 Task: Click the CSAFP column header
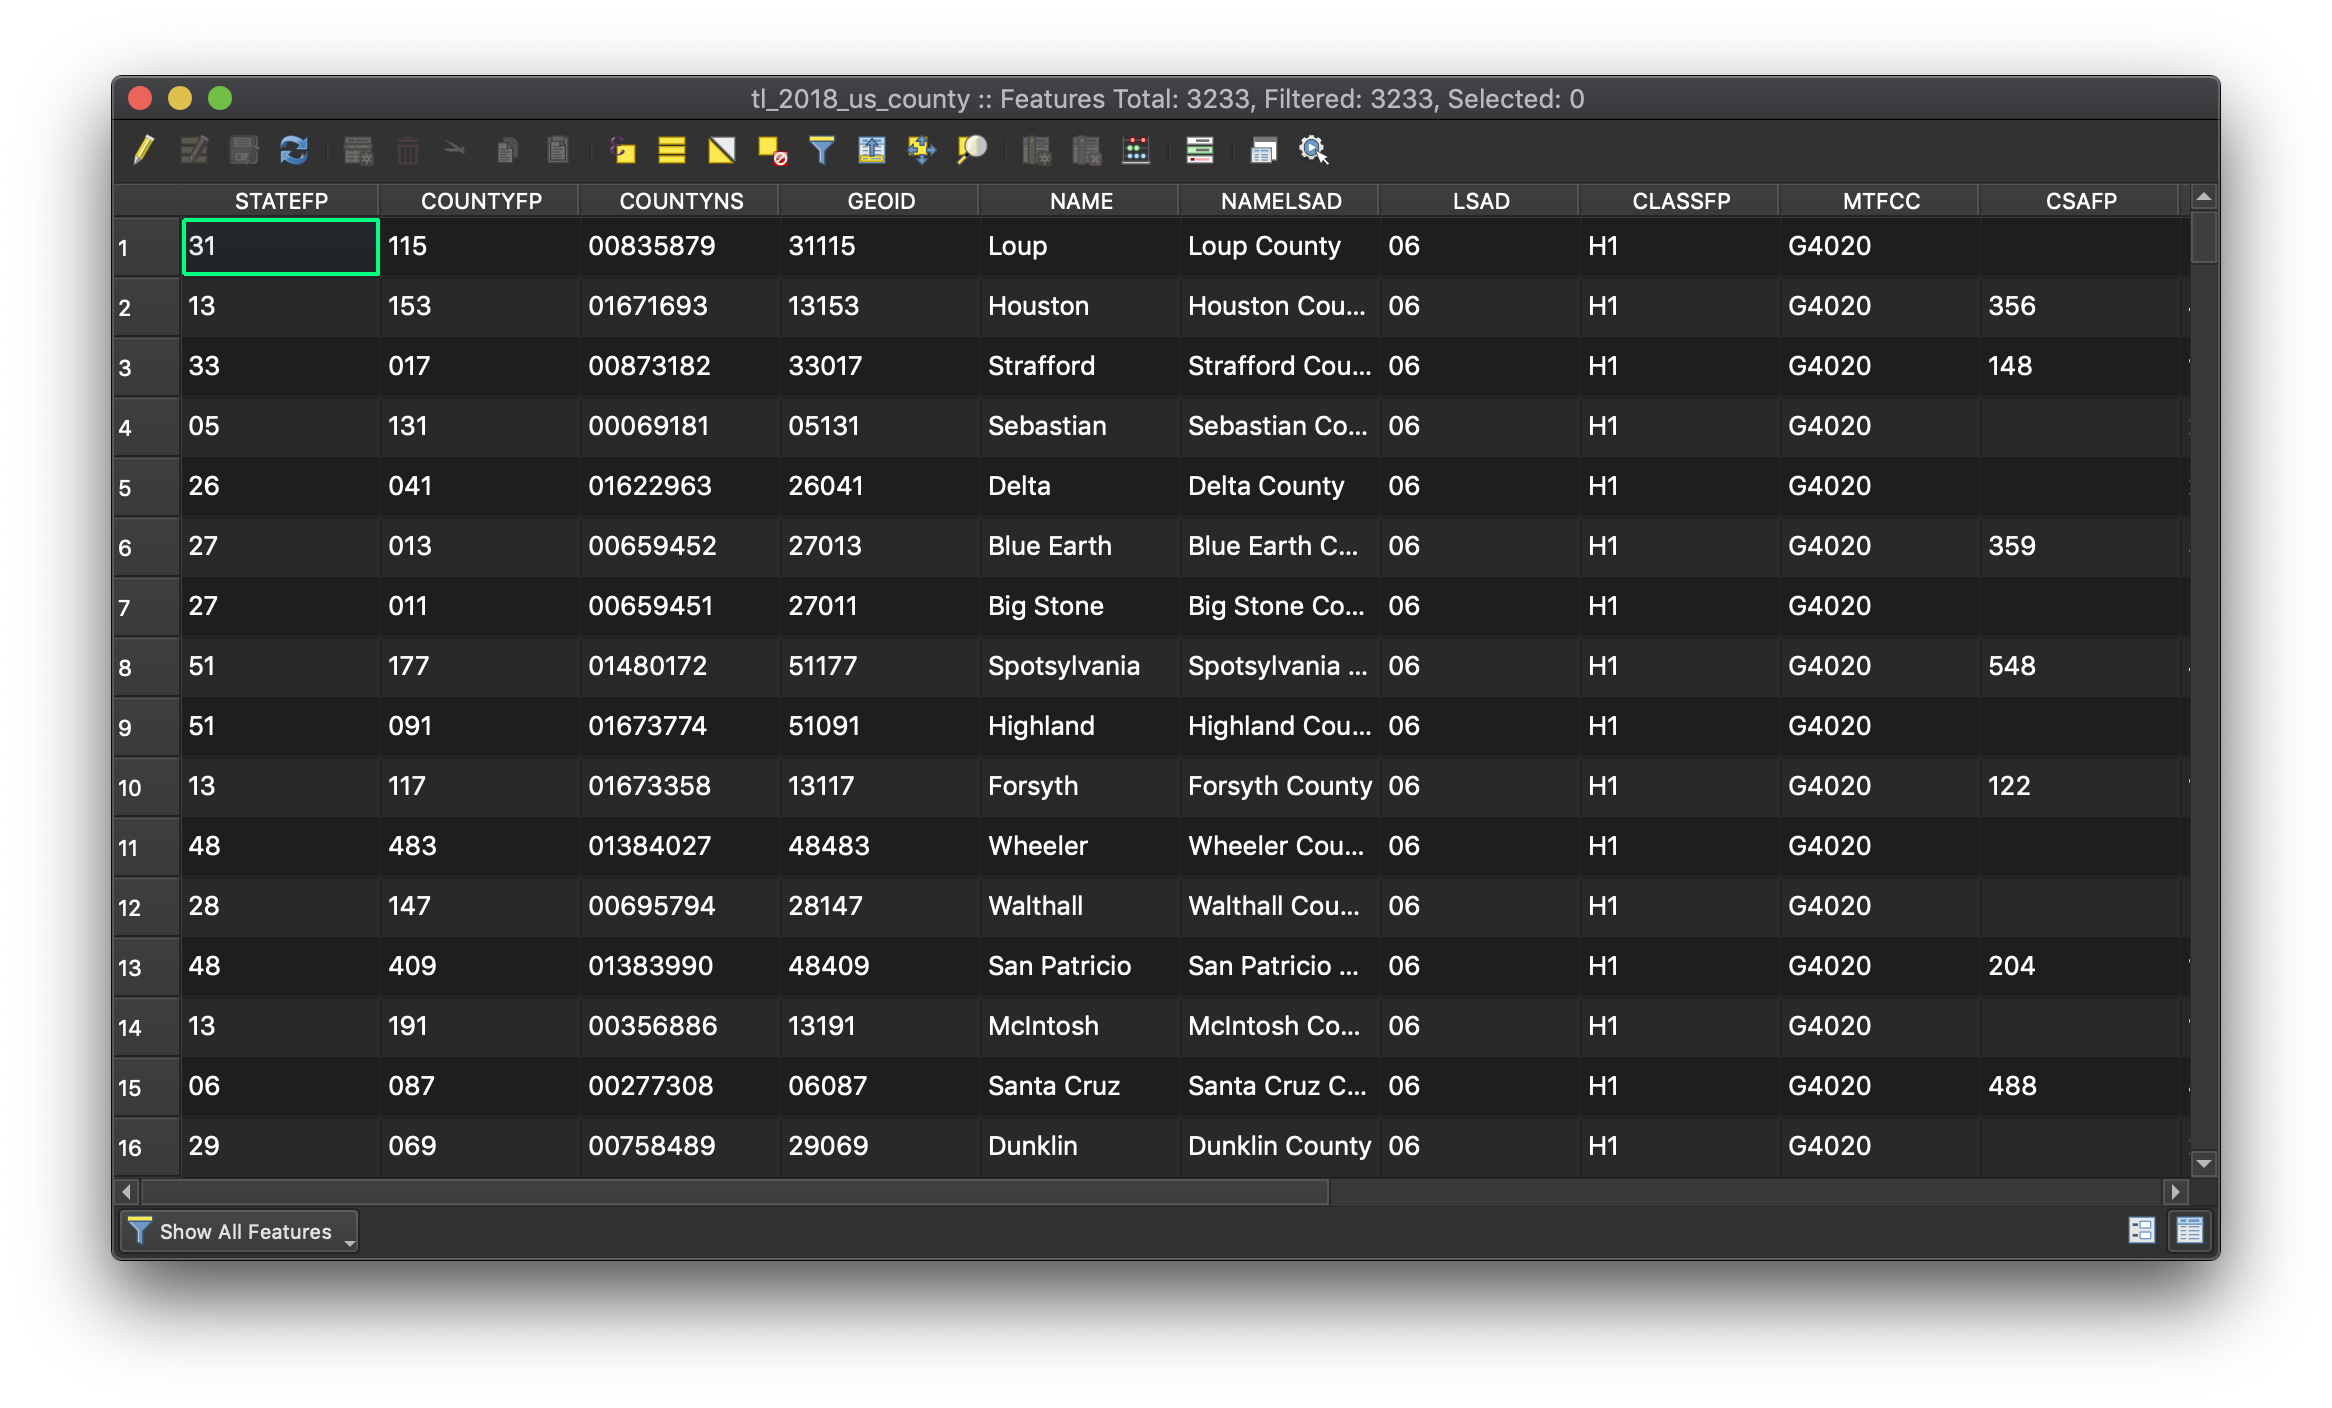tap(2081, 201)
